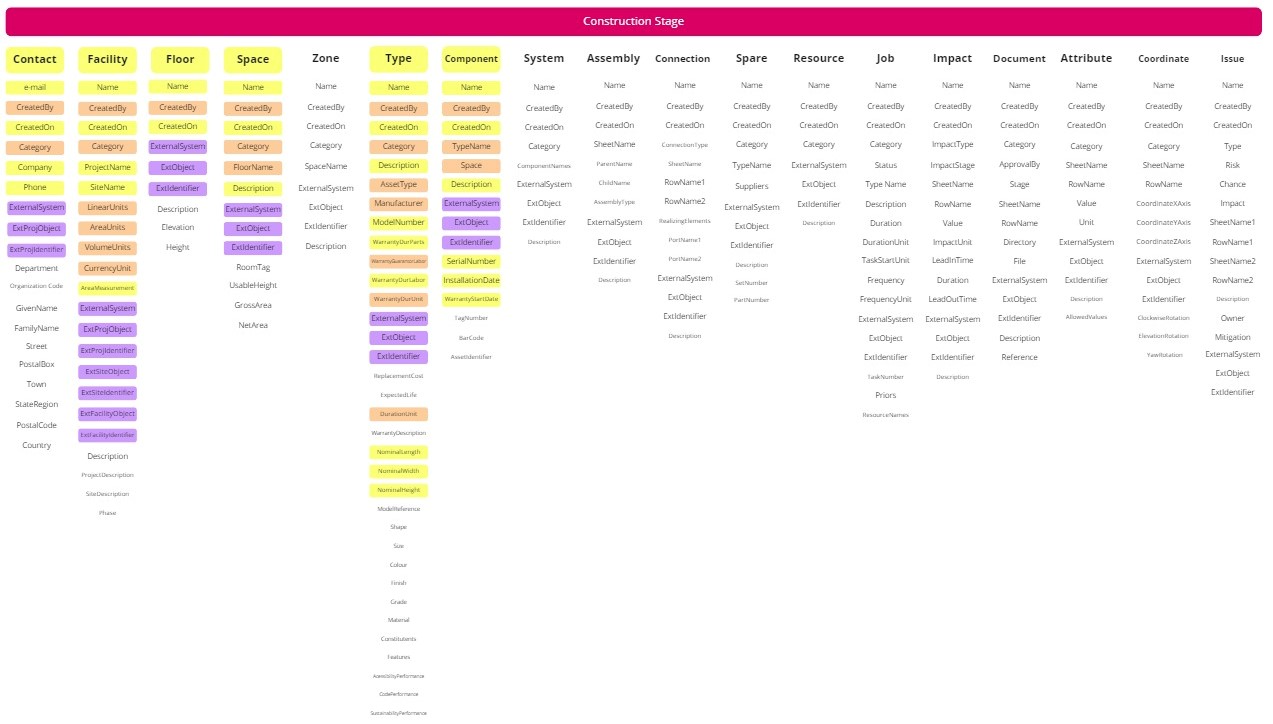The height and width of the screenshot is (724, 1273).
Task: Select the Facility column header
Action: pos(107,59)
